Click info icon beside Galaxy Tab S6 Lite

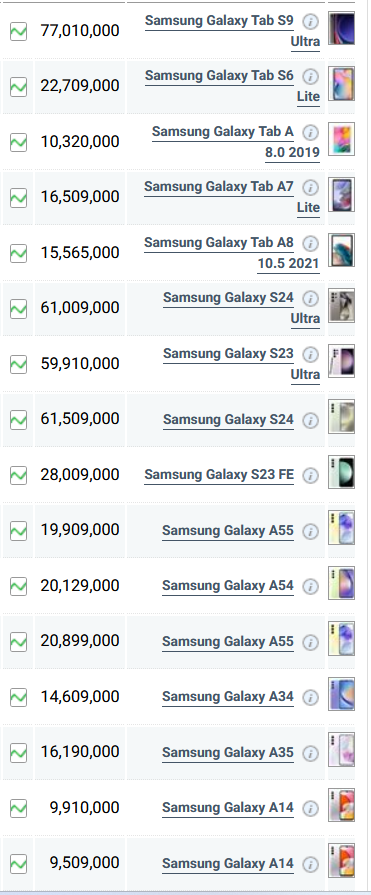coord(310,76)
